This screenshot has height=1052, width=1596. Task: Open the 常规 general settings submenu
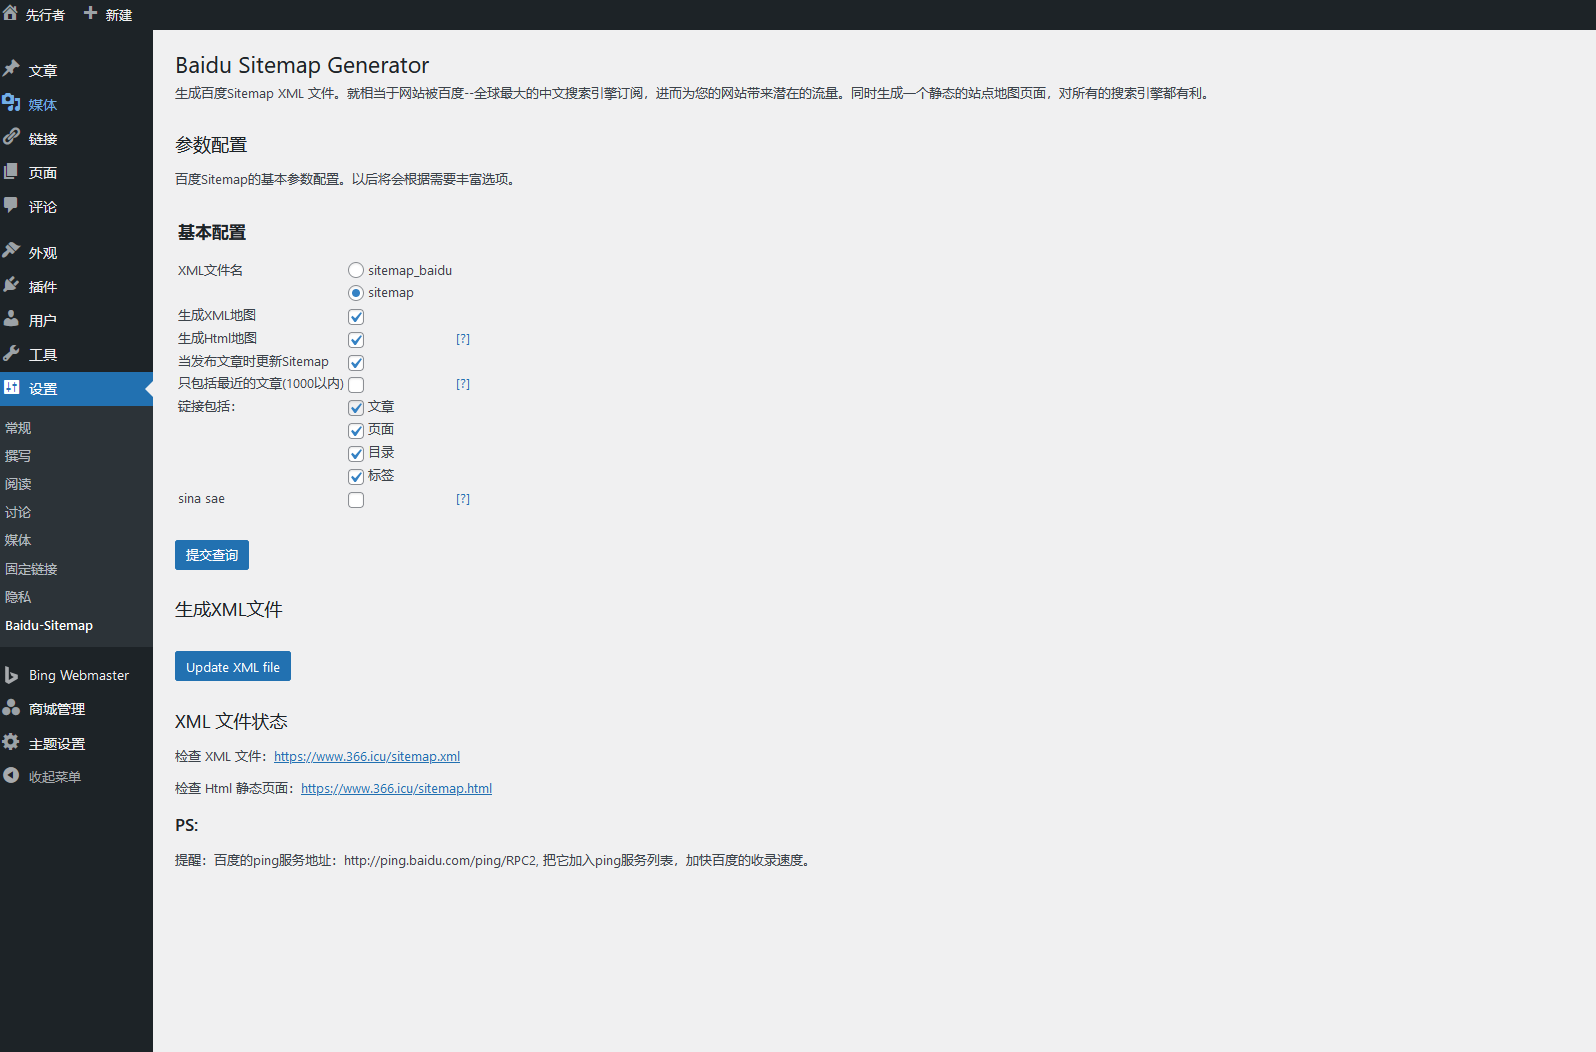(x=18, y=428)
